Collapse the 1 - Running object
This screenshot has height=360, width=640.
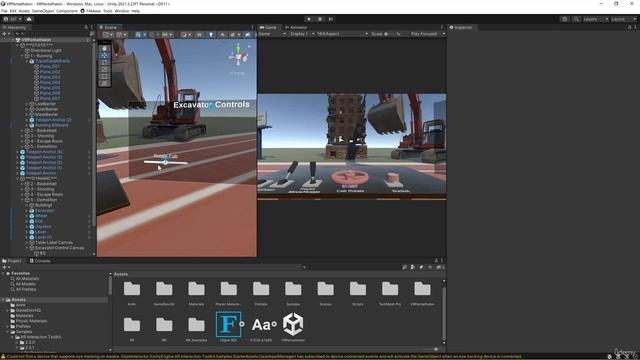tap(22, 56)
